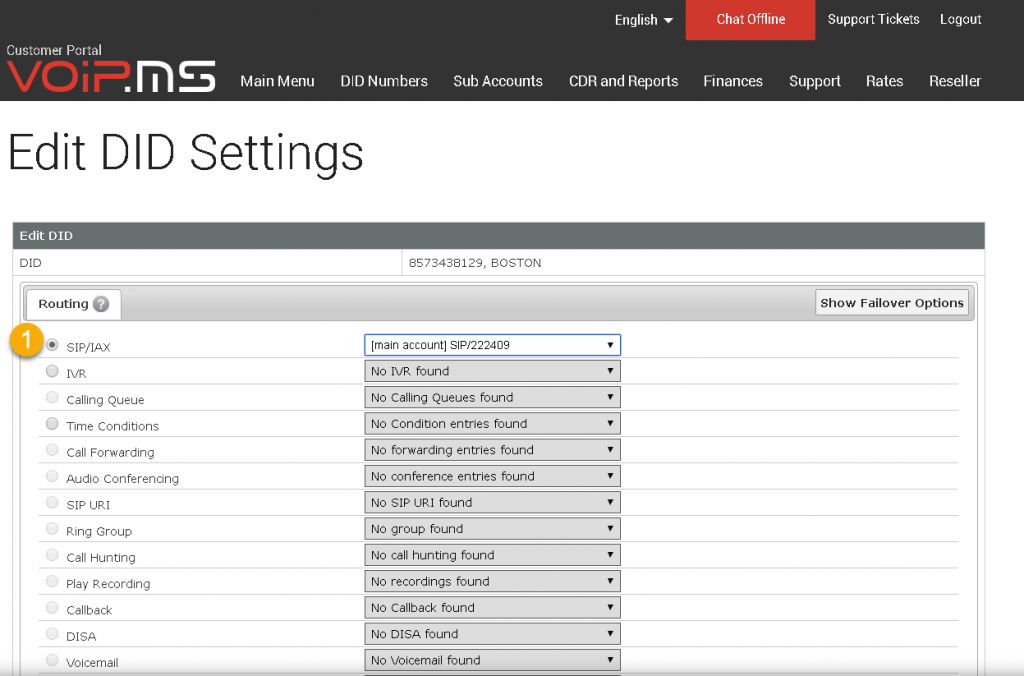The width and height of the screenshot is (1024, 676).
Task: Click Logout in the top bar
Action: pyautogui.click(x=960, y=19)
